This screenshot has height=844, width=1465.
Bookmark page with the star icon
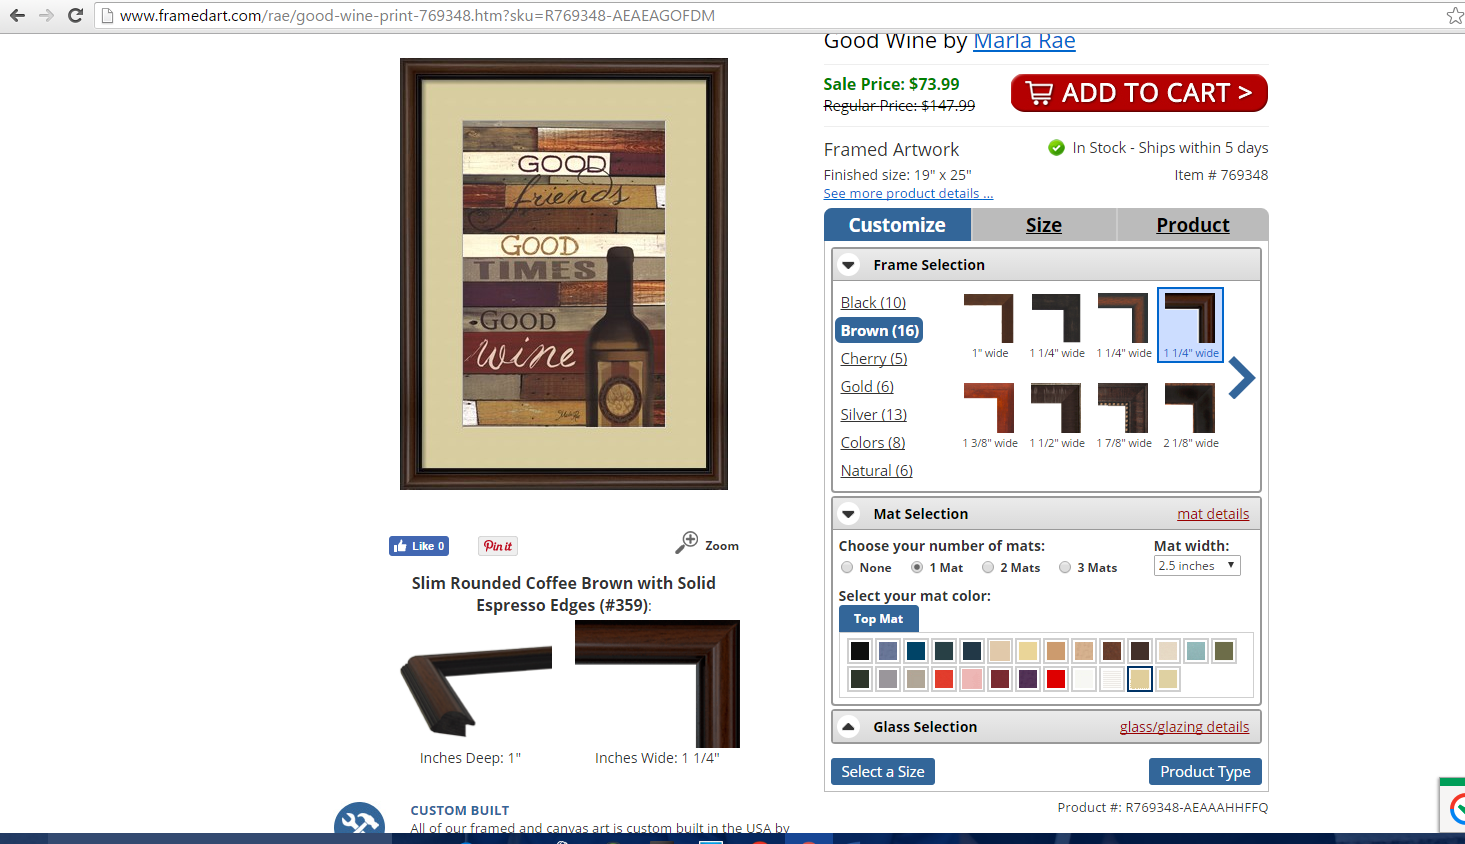click(1455, 15)
